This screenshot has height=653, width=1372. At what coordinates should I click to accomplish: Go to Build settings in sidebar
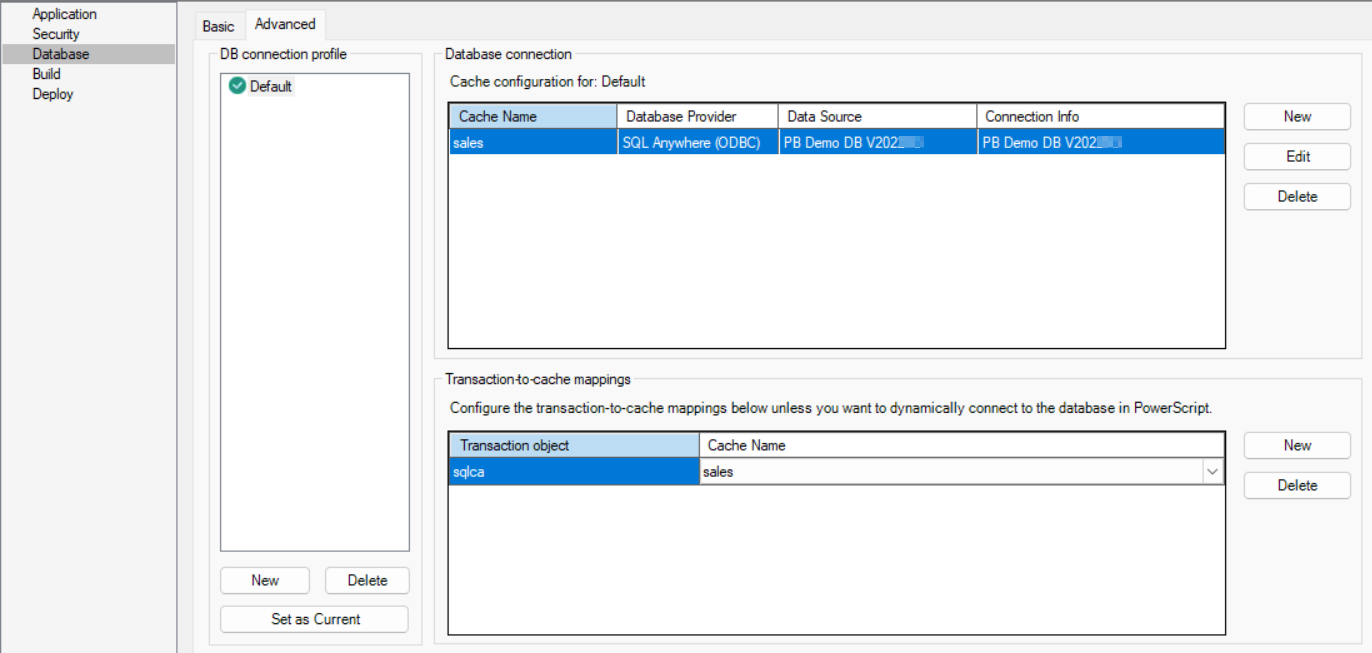coord(46,74)
